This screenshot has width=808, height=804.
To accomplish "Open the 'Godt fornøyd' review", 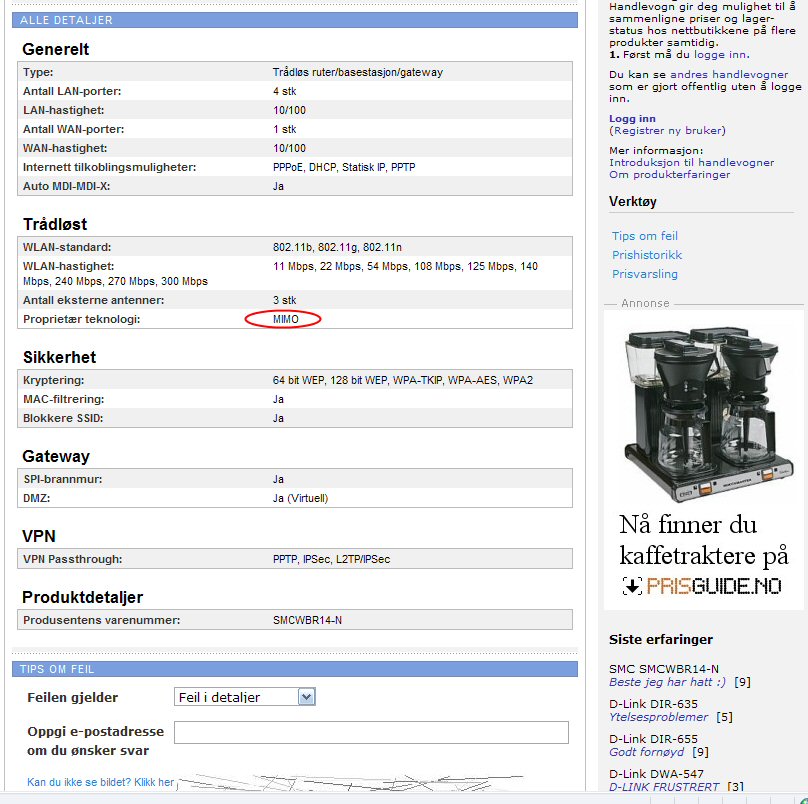I will click(646, 752).
